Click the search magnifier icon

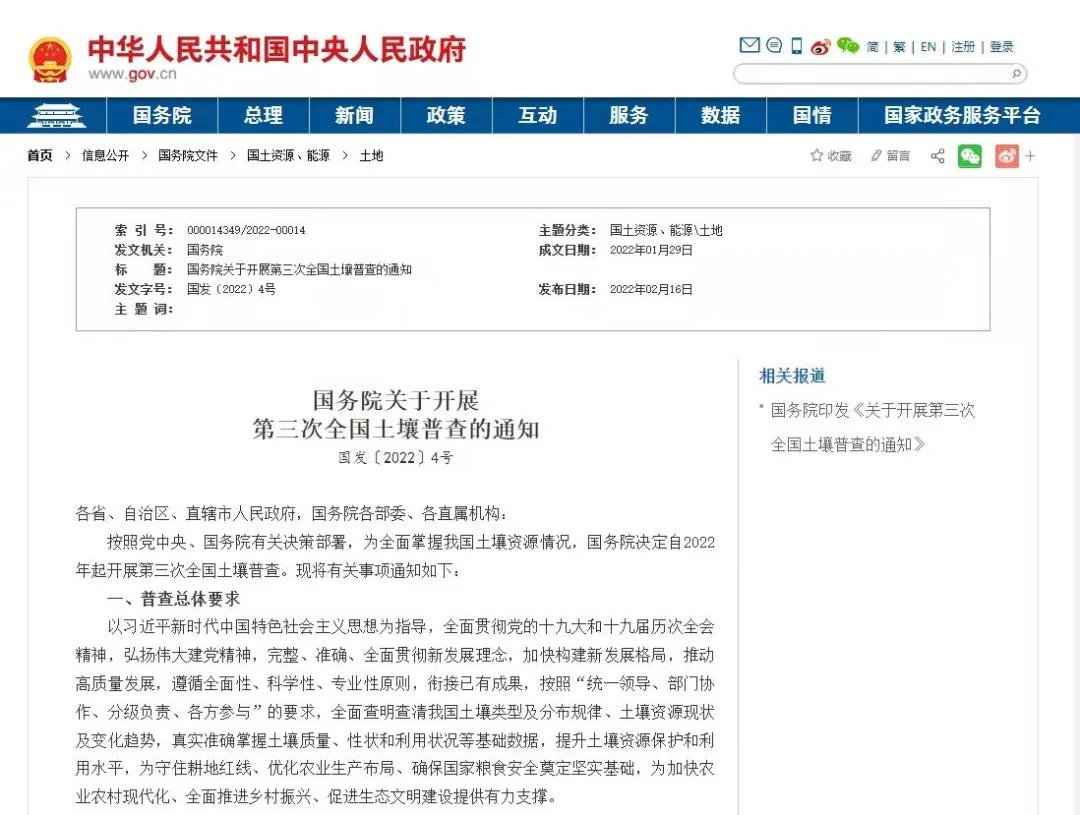(x=1016, y=73)
